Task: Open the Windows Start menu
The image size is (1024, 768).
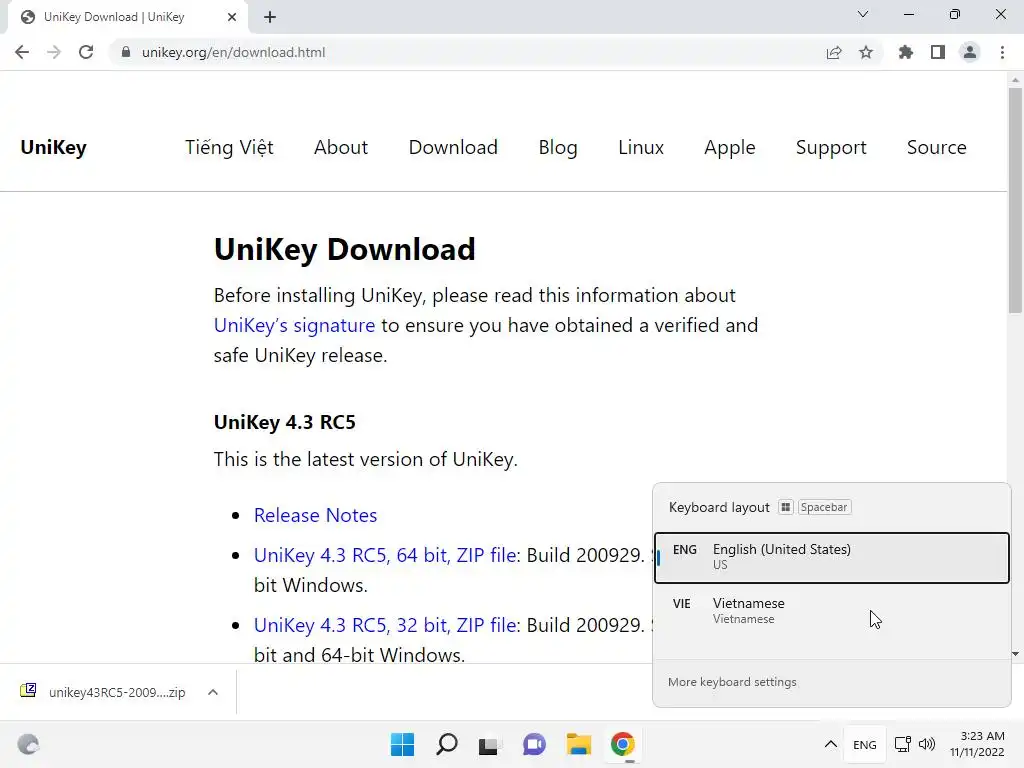Action: point(402,744)
